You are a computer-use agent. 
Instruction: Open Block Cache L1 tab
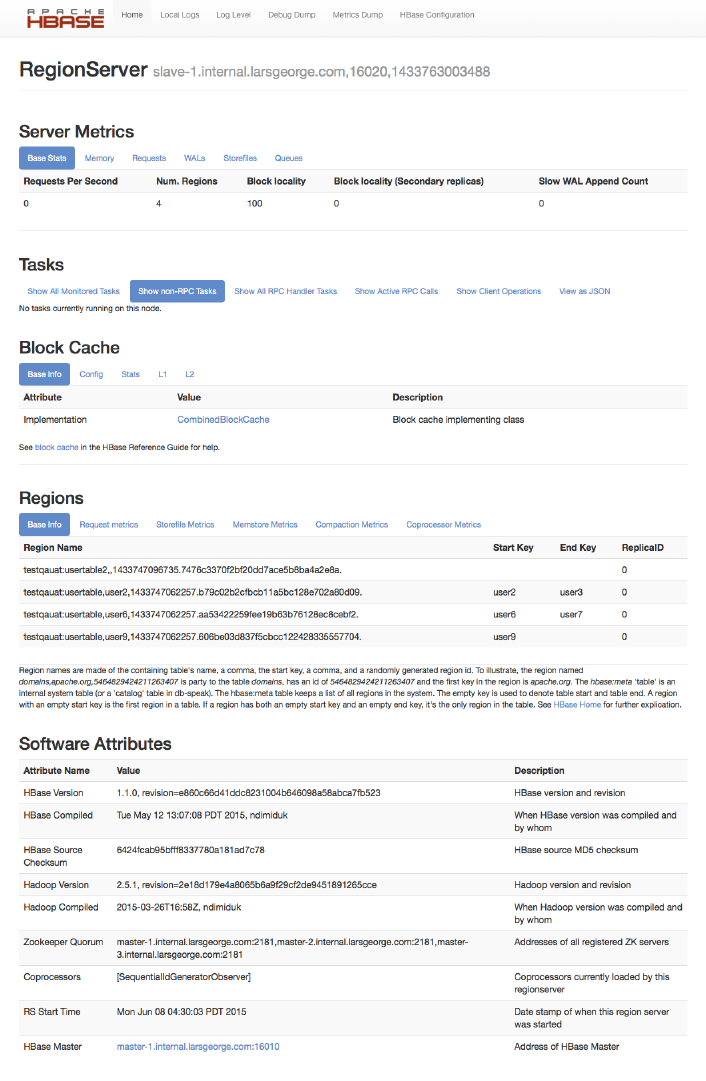pos(163,374)
